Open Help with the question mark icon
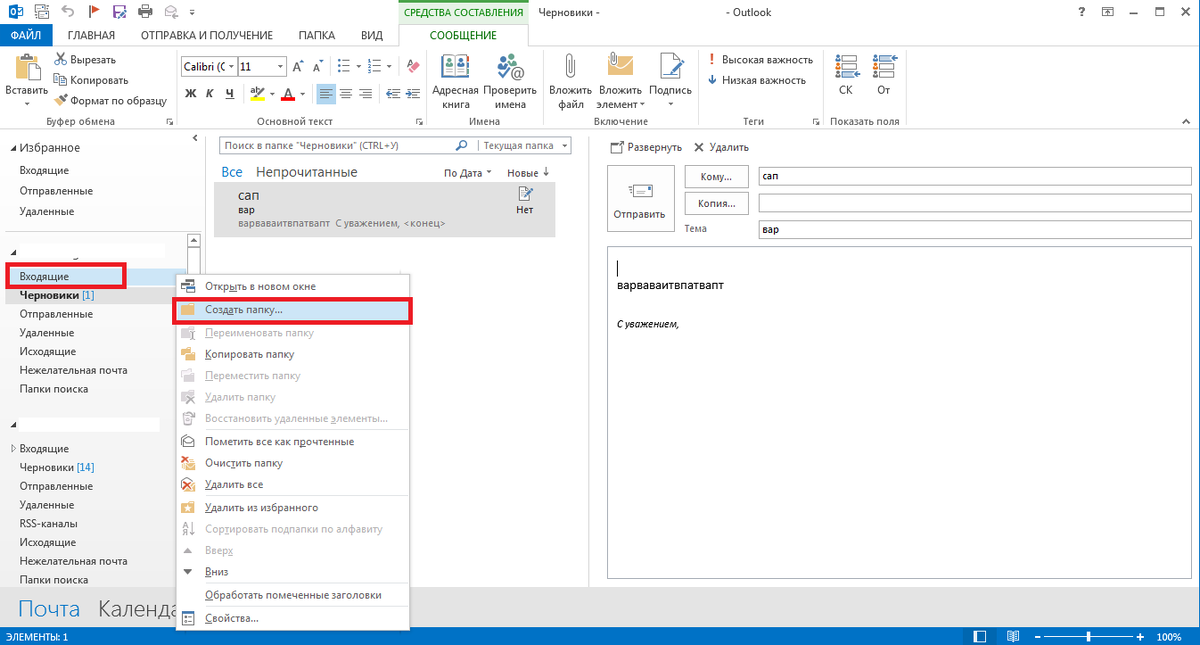Viewport: 1200px width, 645px height. pyautogui.click(x=1082, y=11)
